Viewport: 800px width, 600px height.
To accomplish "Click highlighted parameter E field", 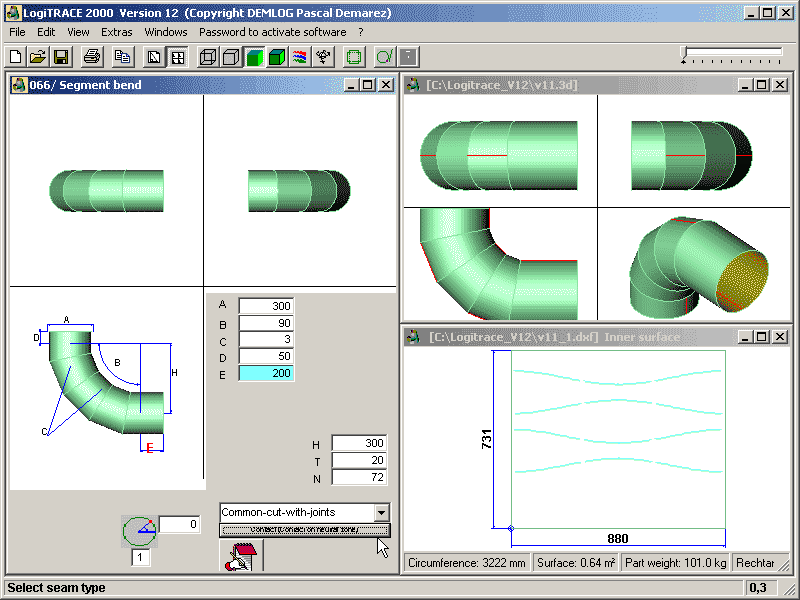I will (266, 373).
